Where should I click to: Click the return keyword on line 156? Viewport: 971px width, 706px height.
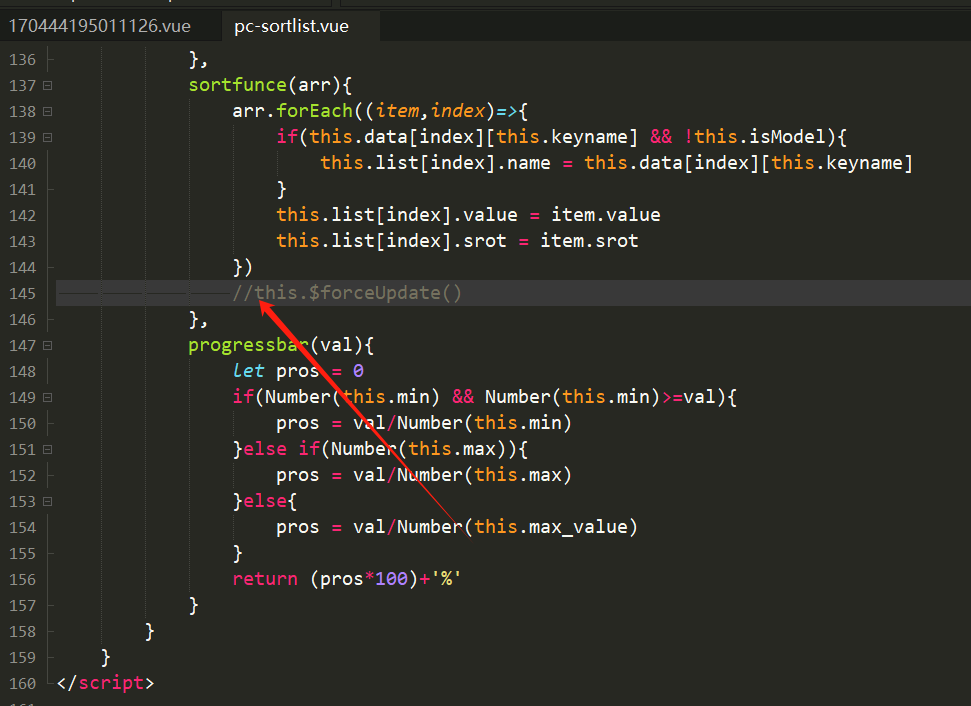point(265,579)
